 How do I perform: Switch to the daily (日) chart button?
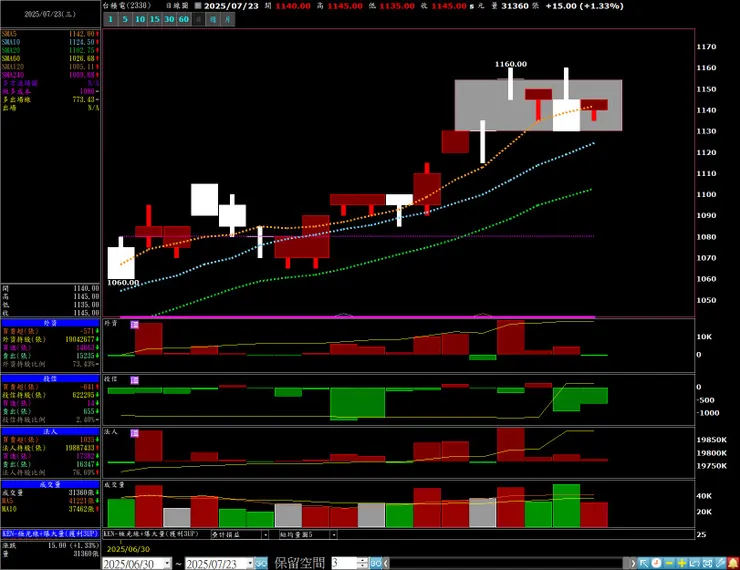pyautogui.click(x=199, y=19)
